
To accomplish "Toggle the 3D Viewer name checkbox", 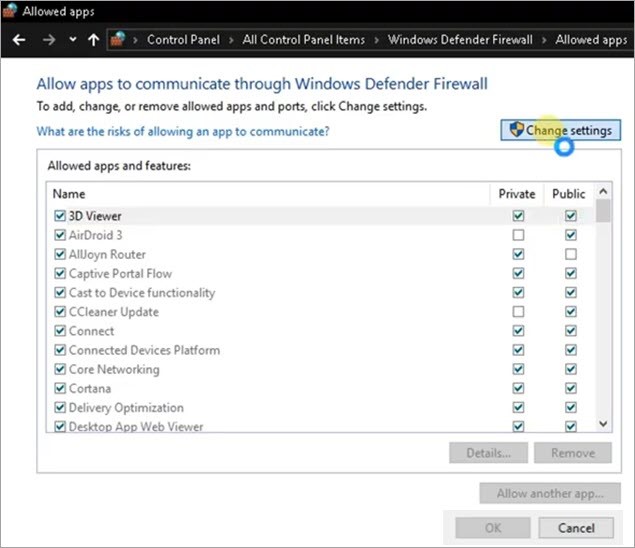I will click(x=60, y=215).
